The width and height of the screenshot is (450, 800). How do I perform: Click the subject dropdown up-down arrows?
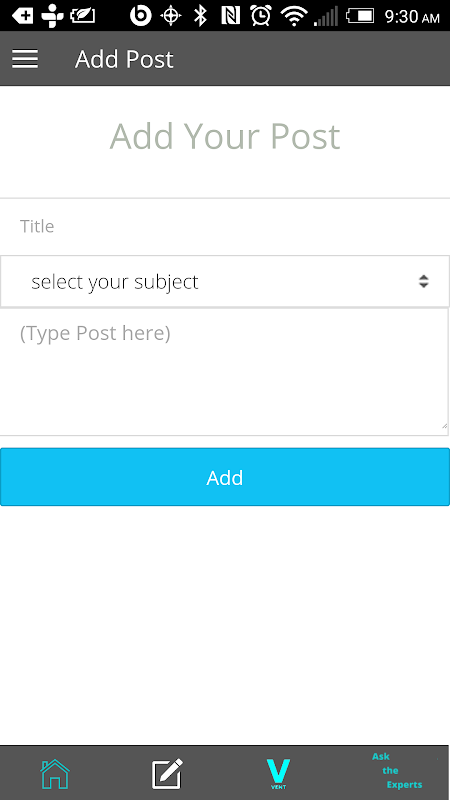coord(423,282)
